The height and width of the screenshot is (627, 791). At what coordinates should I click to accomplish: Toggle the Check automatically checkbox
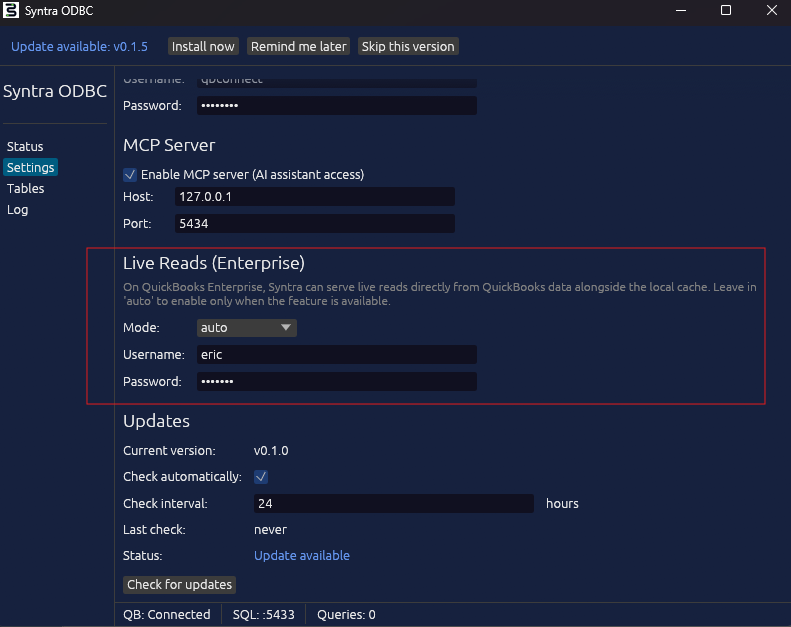pyautogui.click(x=261, y=477)
